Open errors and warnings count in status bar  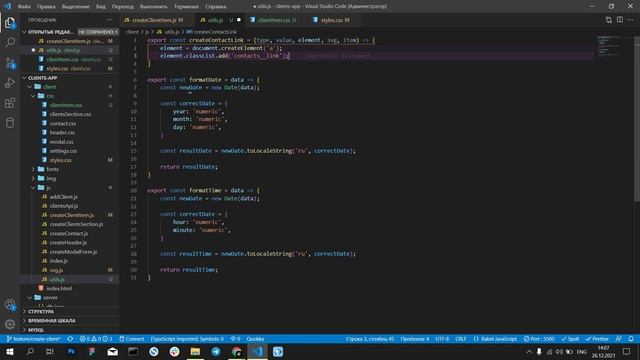[x=96, y=339]
